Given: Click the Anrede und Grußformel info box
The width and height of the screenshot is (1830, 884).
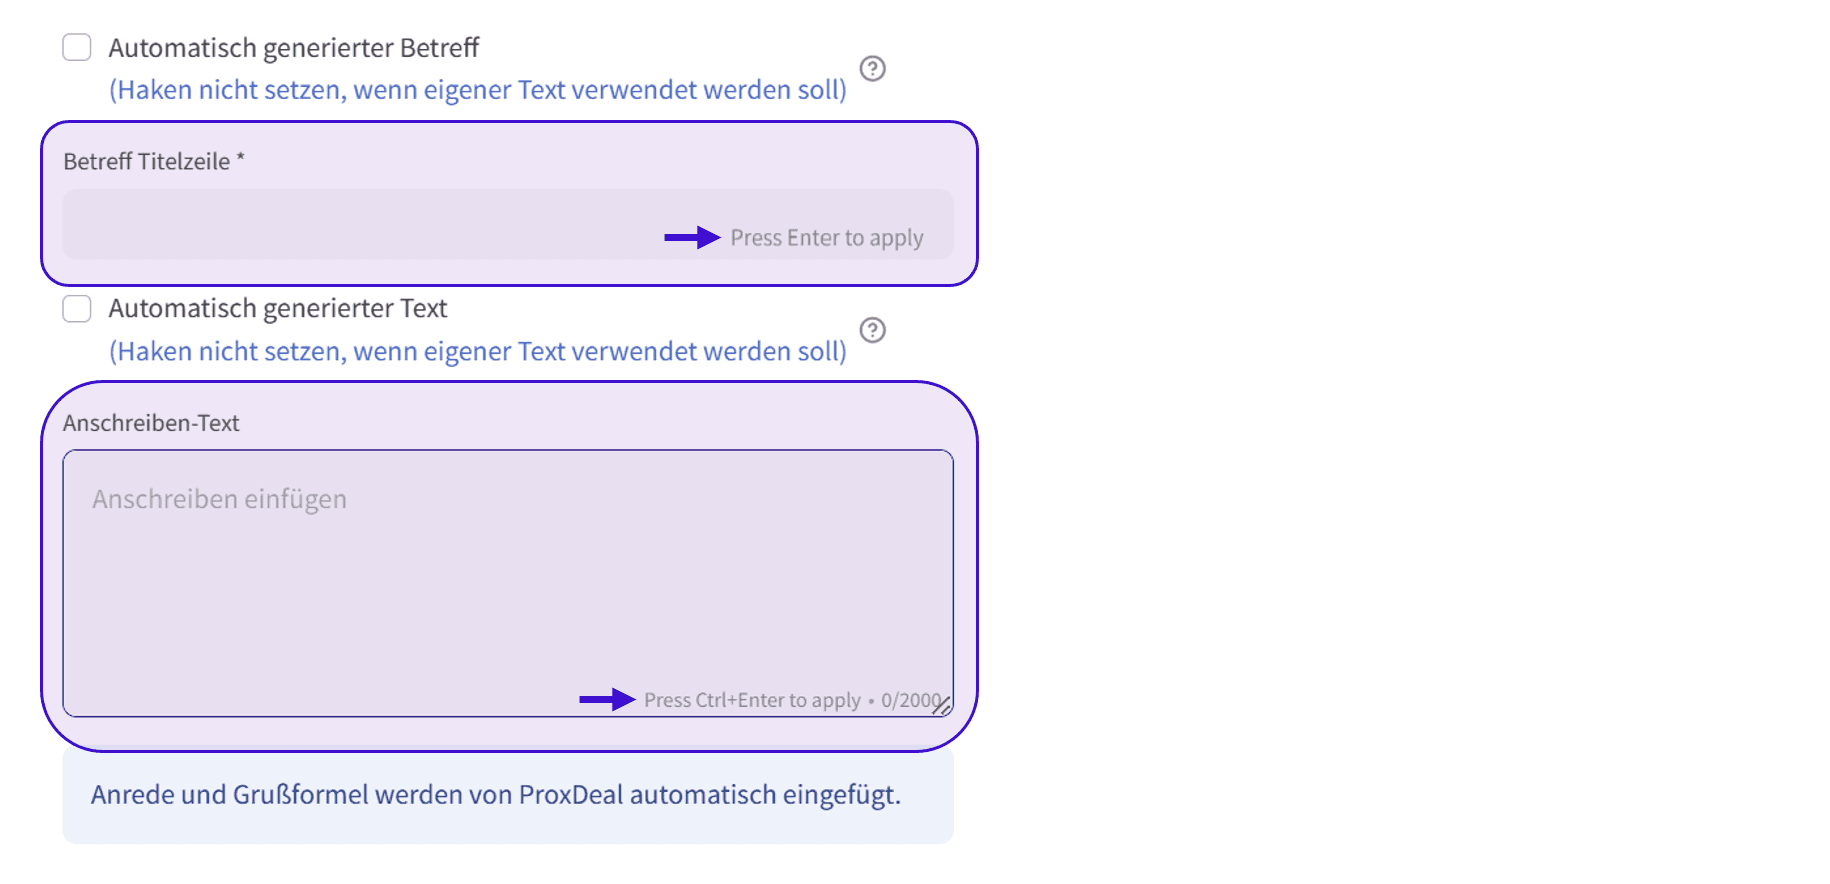Looking at the screenshot, I should coord(508,796).
